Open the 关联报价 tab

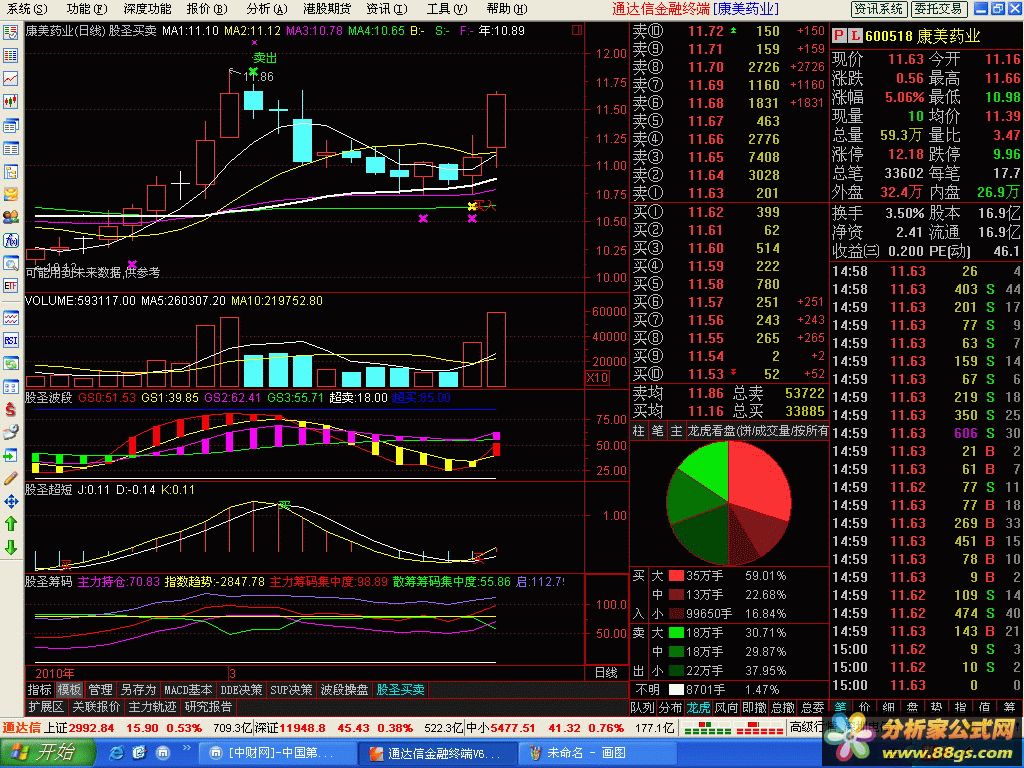[x=96, y=707]
